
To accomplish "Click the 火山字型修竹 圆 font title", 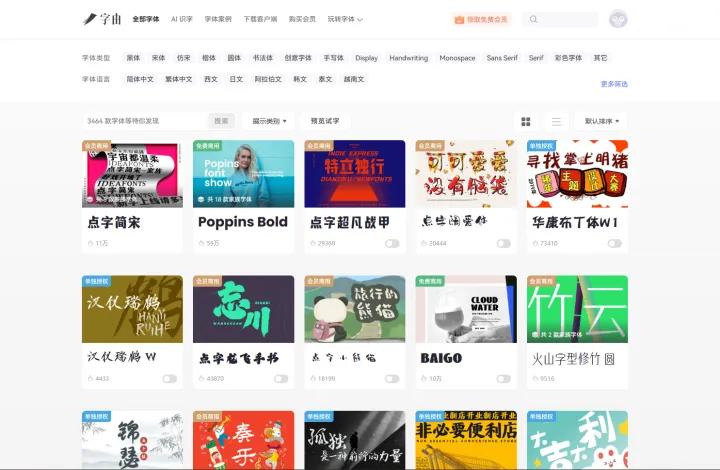I will tap(573, 358).
